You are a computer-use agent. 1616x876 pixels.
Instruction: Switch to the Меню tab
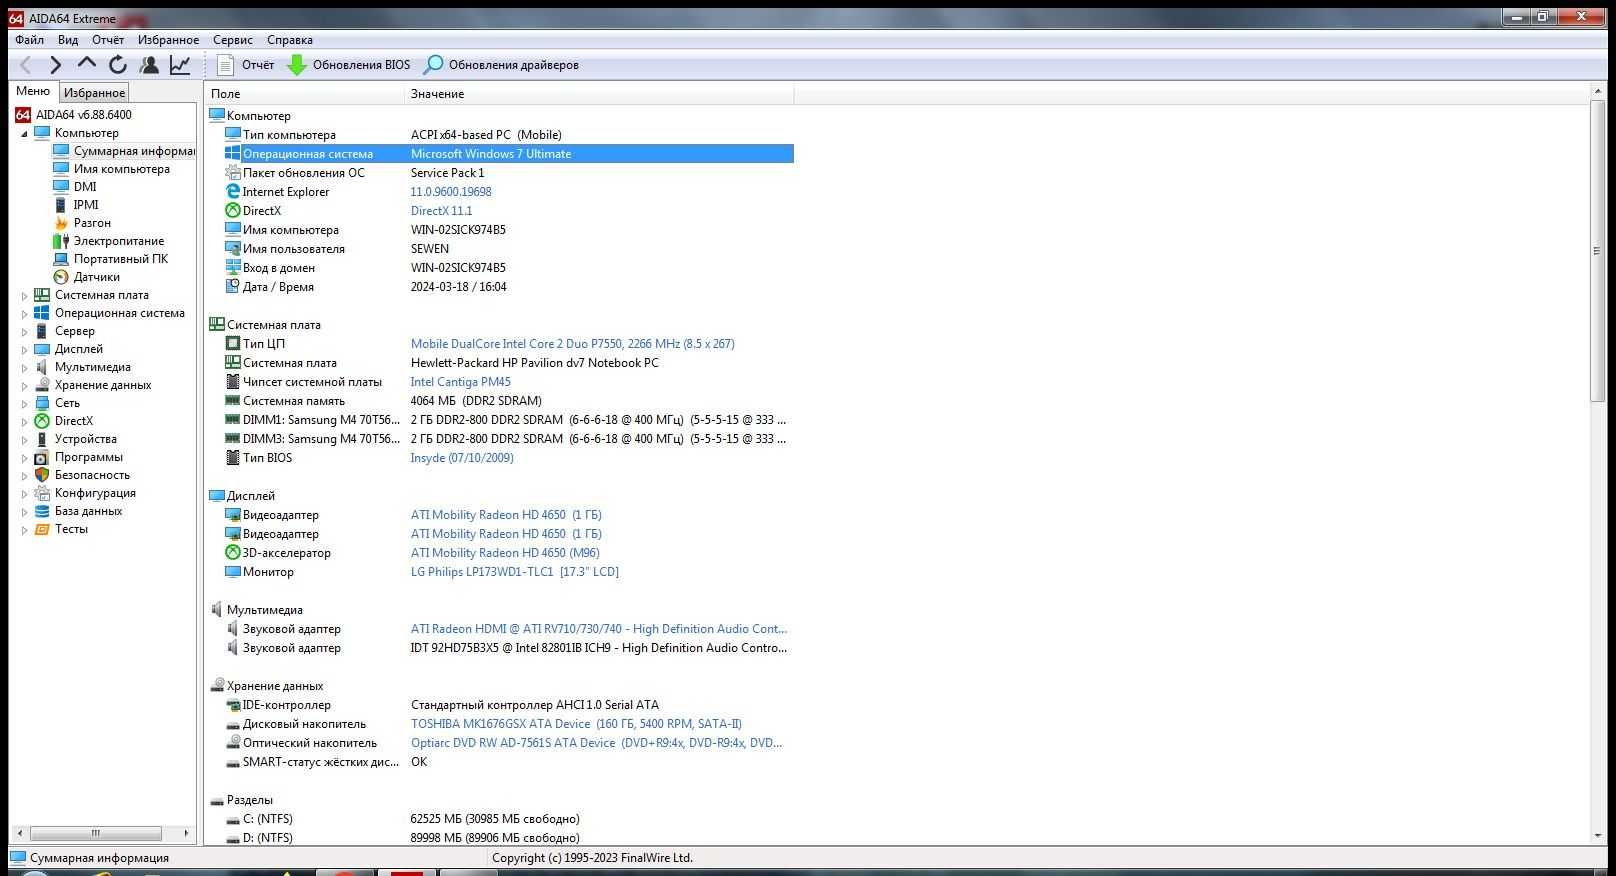pos(33,91)
